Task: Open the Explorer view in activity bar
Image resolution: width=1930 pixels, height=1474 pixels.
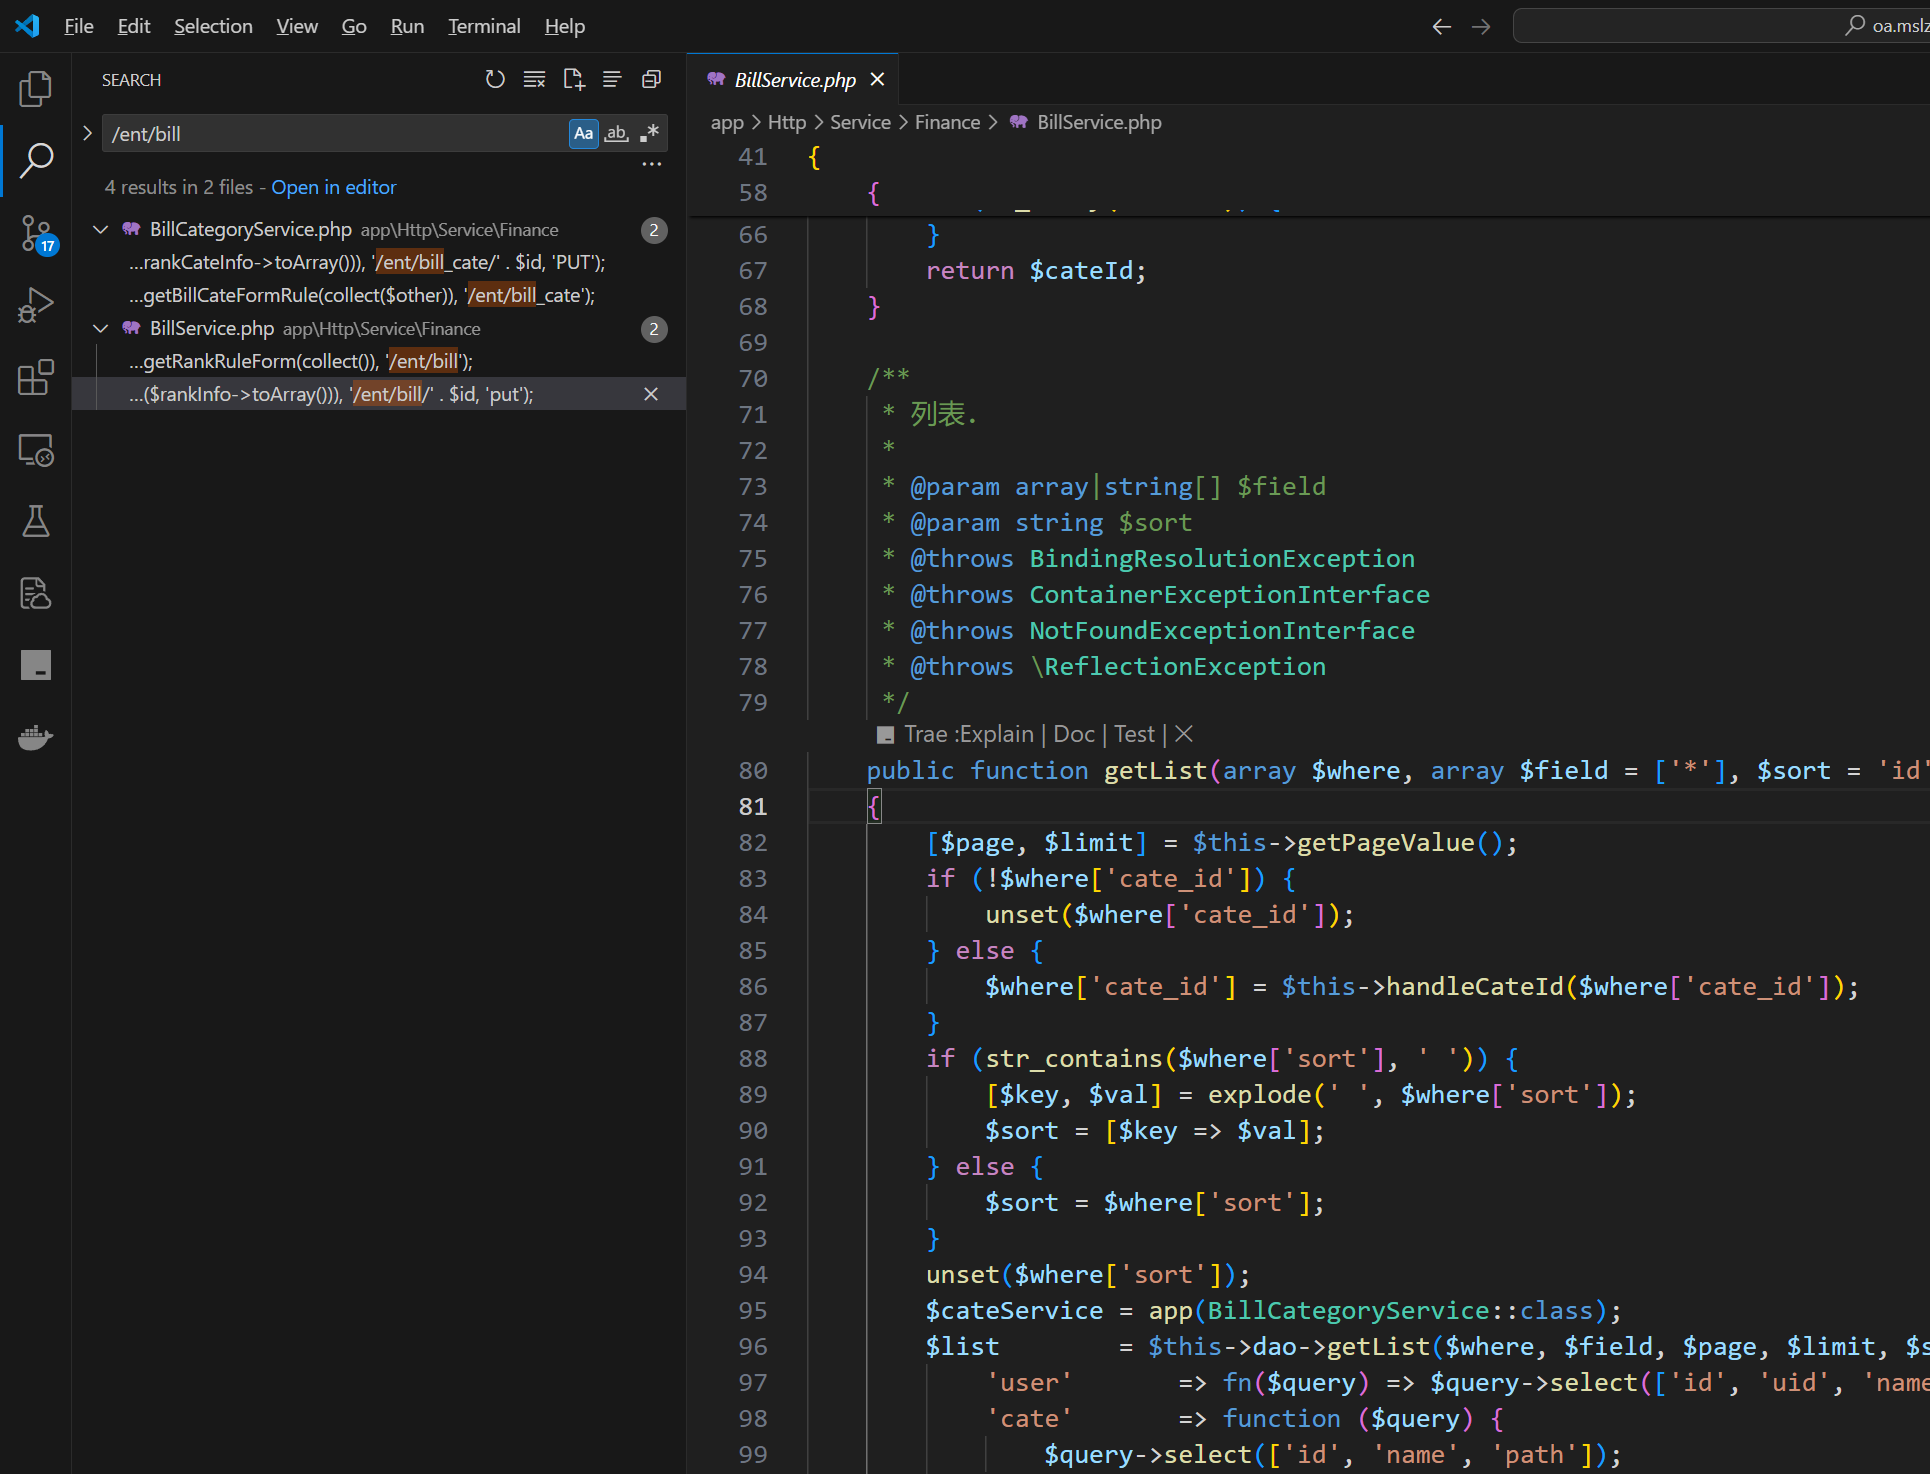Action: click(x=35, y=89)
